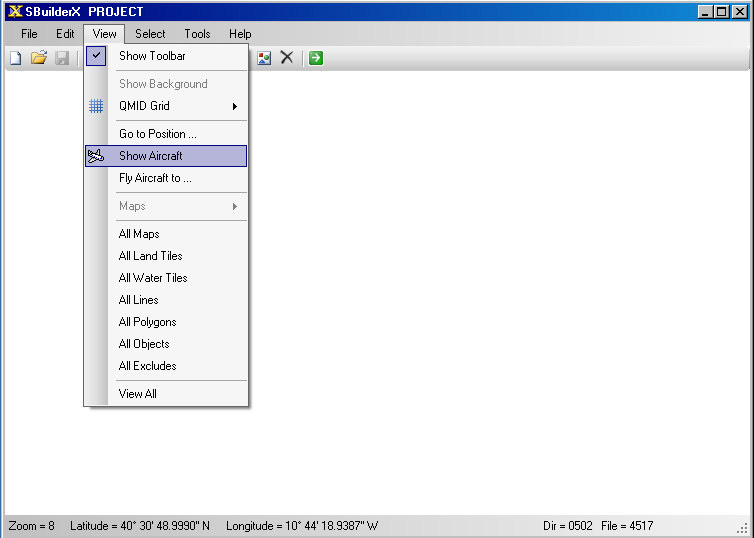Open the File menu
Image resolution: width=754 pixels, height=538 pixels.
[29, 34]
